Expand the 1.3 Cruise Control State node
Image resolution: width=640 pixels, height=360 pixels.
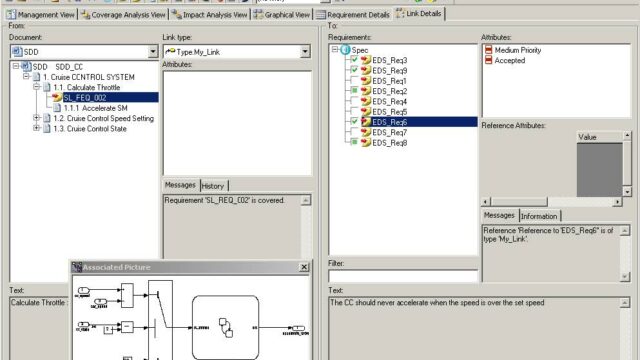36,128
